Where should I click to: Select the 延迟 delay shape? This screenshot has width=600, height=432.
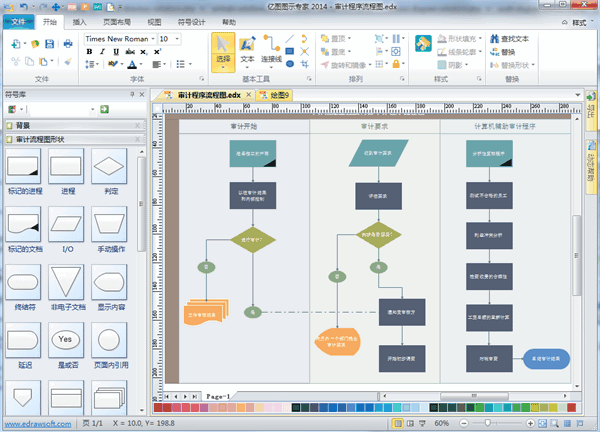point(23,340)
